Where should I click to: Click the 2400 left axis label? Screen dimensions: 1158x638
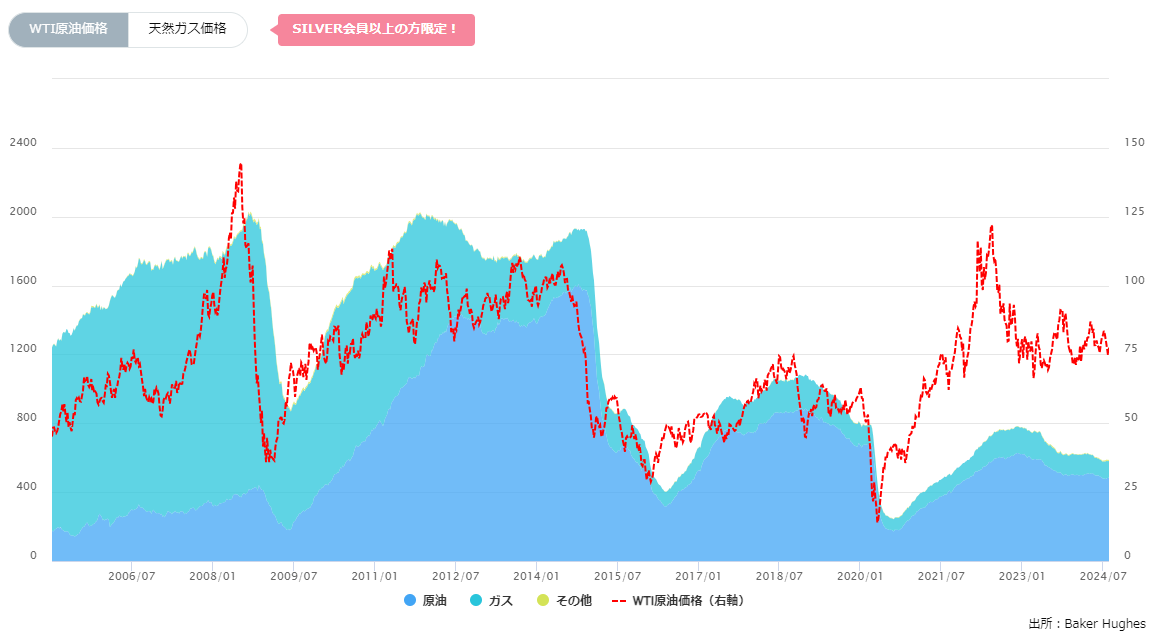[x=23, y=143]
